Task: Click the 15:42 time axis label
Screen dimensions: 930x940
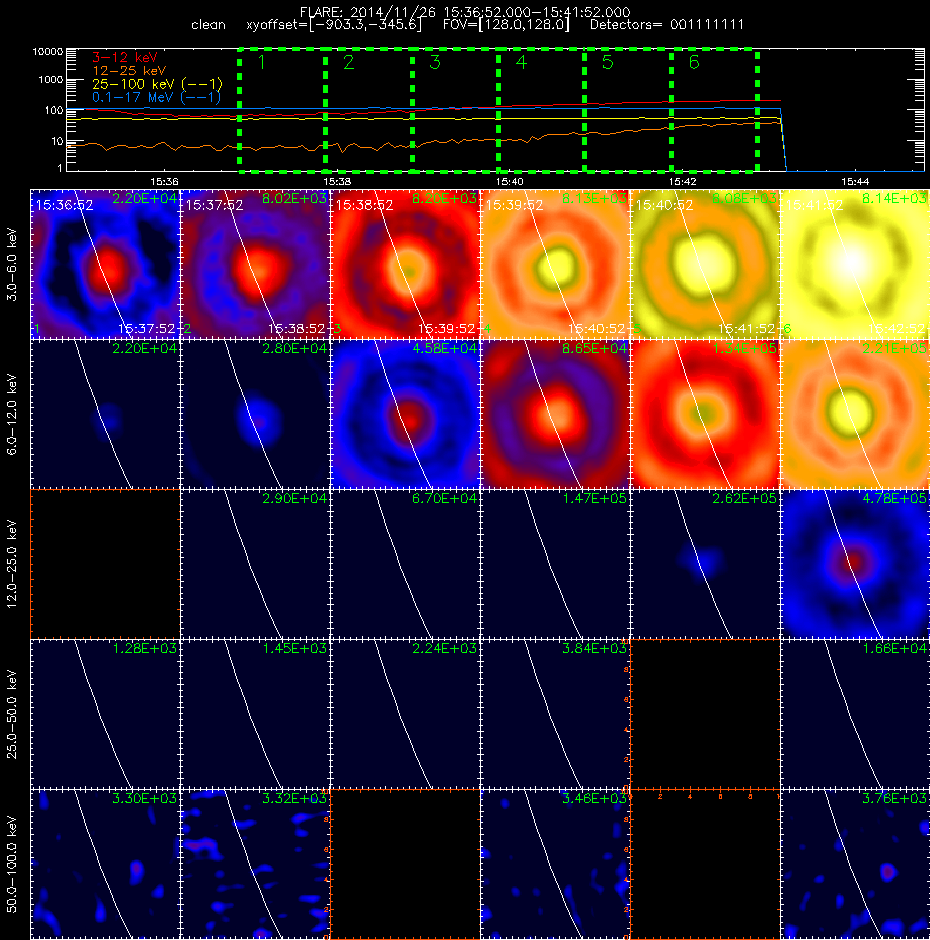Action: (682, 181)
